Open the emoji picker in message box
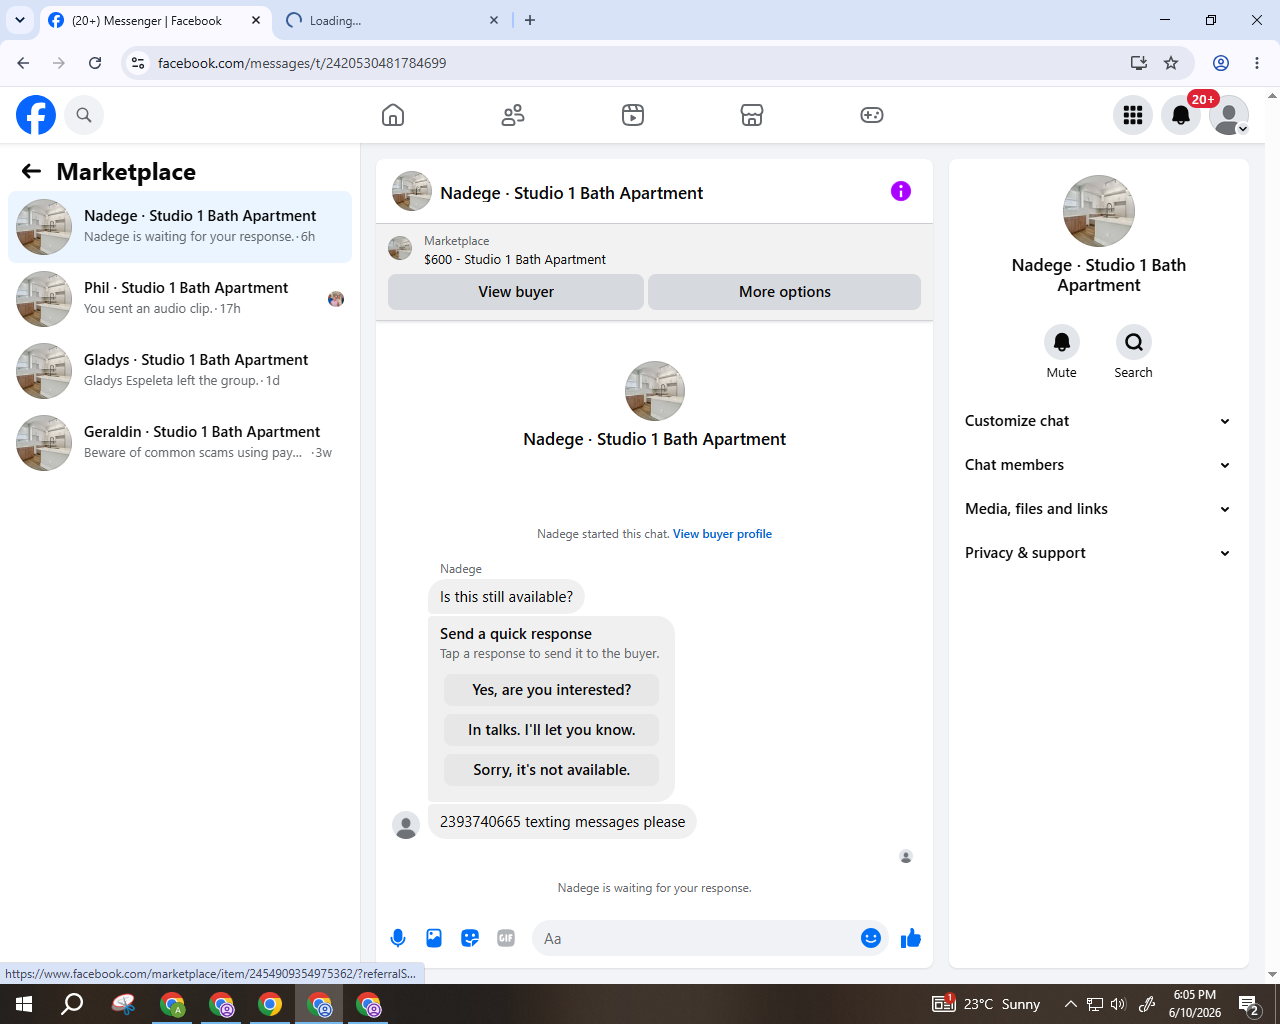Image resolution: width=1280 pixels, height=1024 pixels. tap(871, 938)
